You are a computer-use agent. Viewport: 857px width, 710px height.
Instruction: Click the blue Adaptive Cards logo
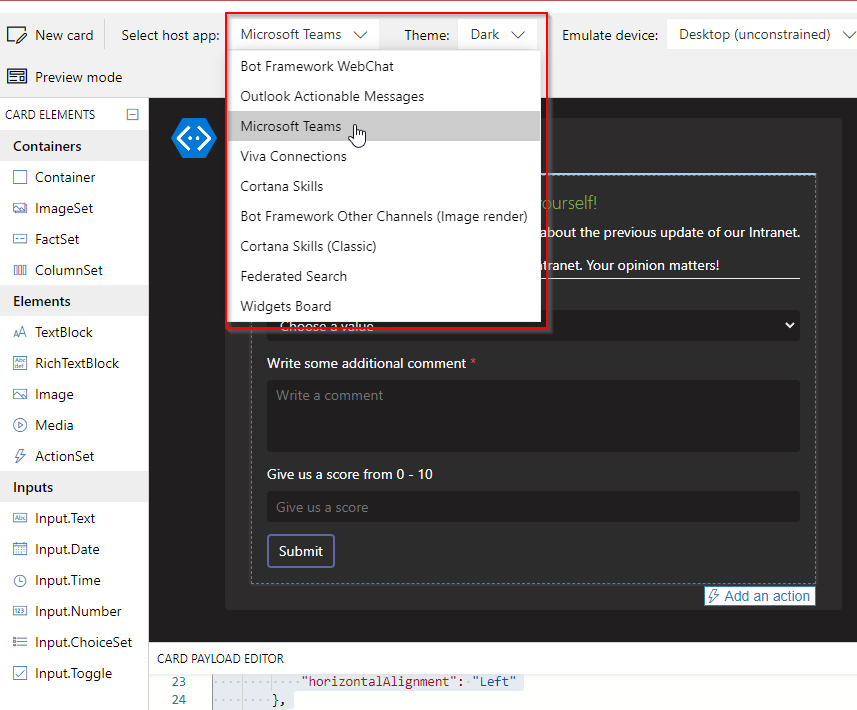coord(193,138)
